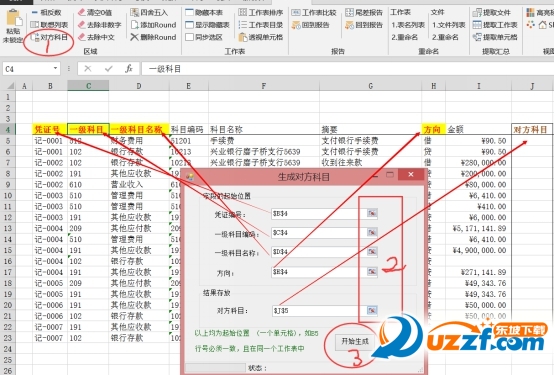Click the 清空0值 eraser command
The image size is (555, 375).
pyautogui.click(x=95, y=13)
